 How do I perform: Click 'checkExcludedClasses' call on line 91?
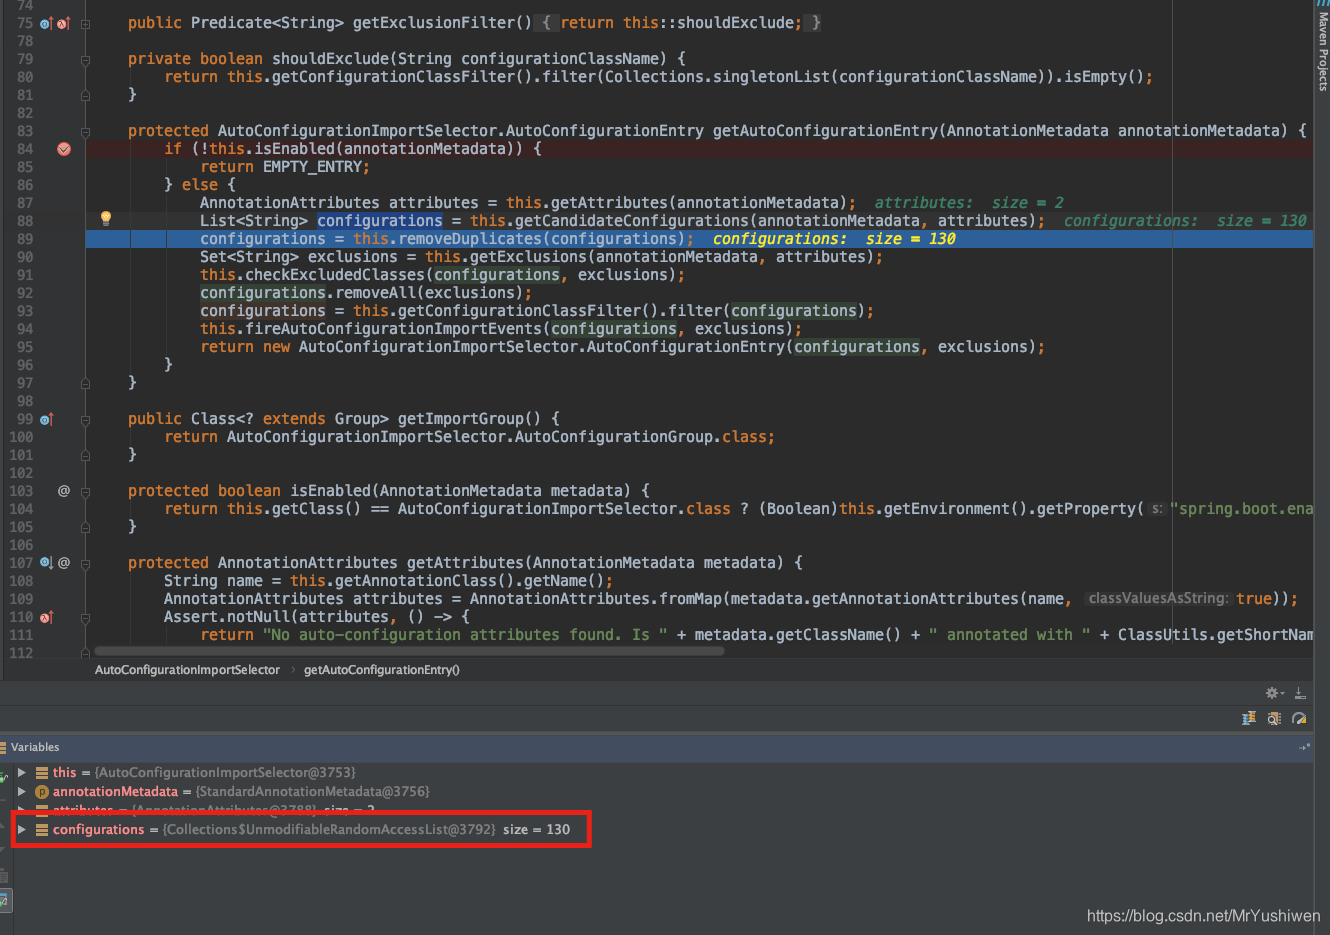pos(335,275)
